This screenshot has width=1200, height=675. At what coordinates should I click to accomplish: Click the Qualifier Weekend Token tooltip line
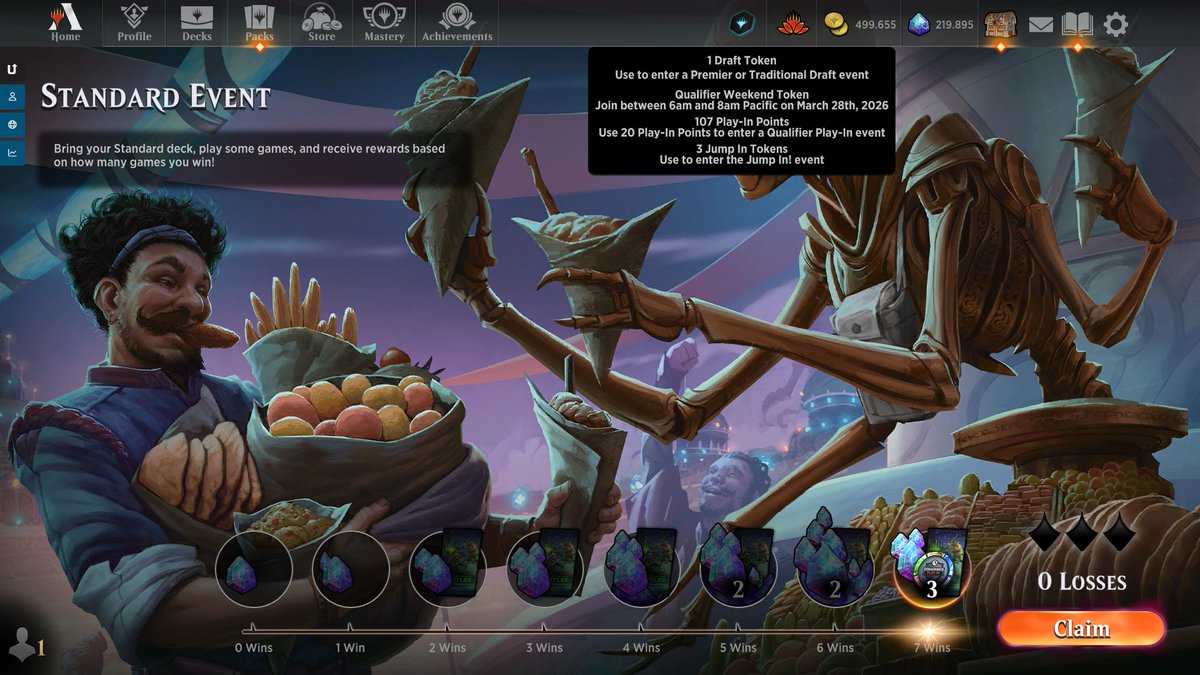coord(741,95)
